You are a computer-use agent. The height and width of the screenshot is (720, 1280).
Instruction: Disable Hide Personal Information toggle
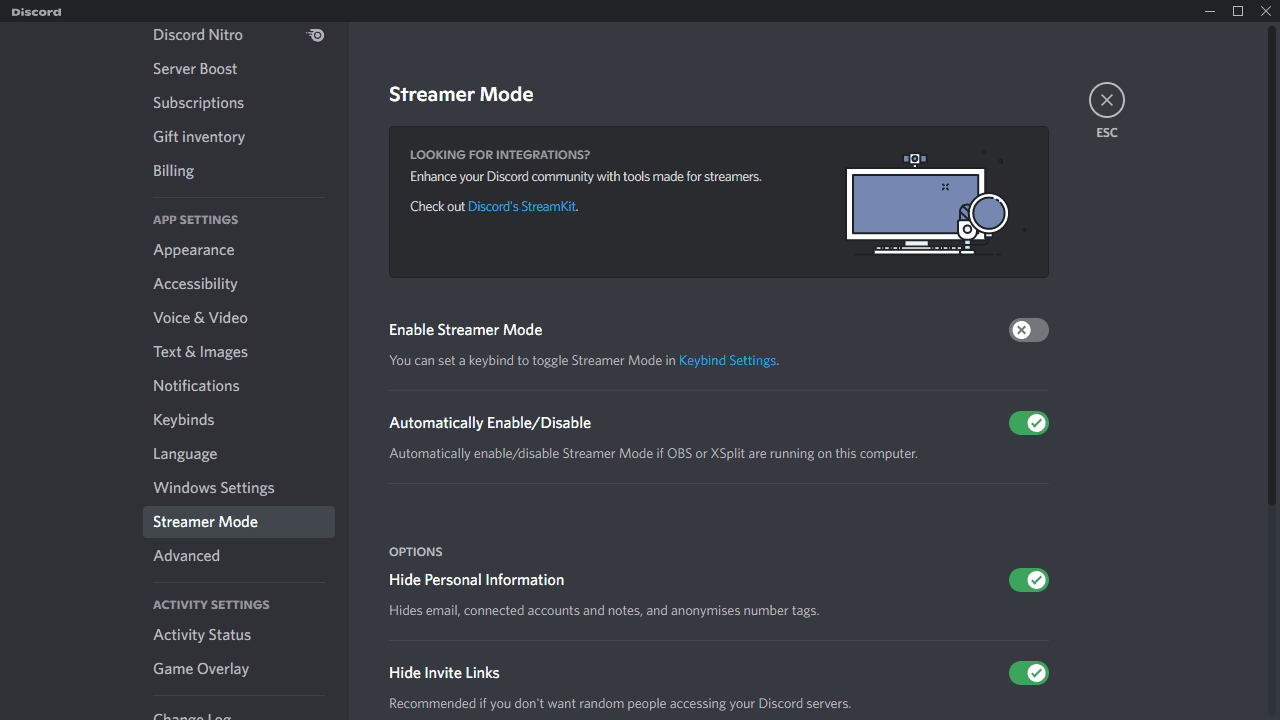pyautogui.click(x=1029, y=580)
